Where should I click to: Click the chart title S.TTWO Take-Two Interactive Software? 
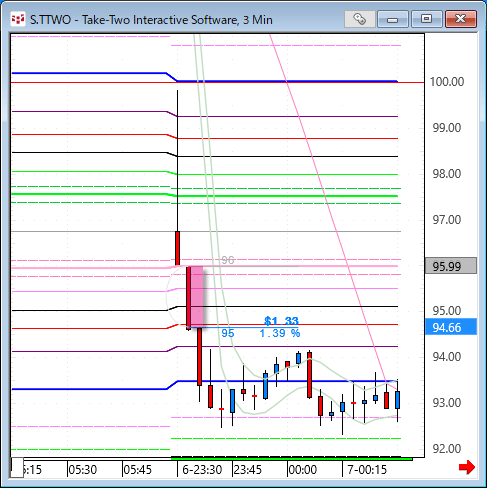pyautogui.click(x=151, y=20)
